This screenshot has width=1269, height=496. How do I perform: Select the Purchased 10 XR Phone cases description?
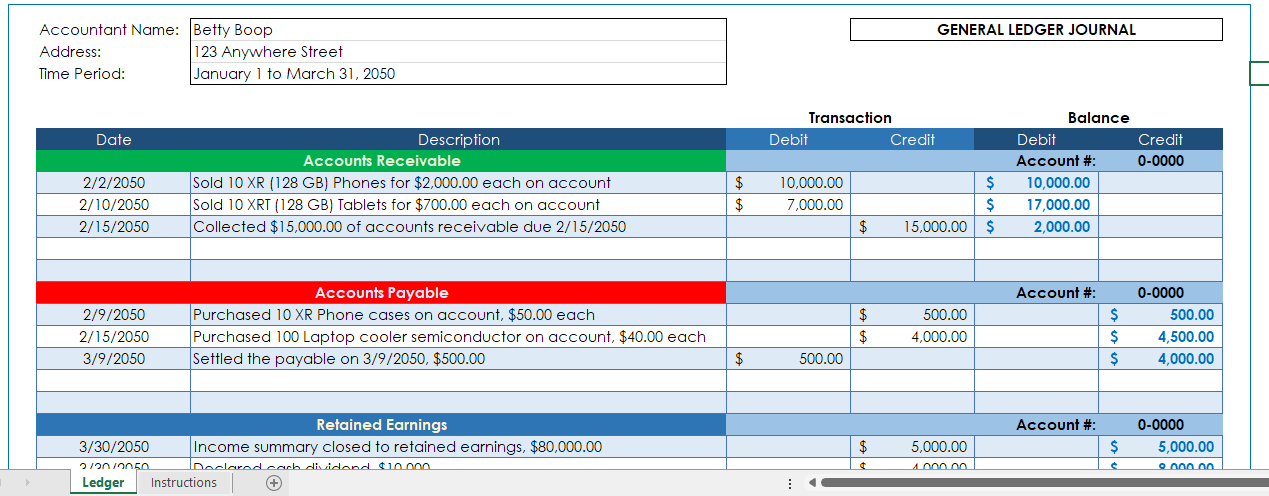(458, 315)
